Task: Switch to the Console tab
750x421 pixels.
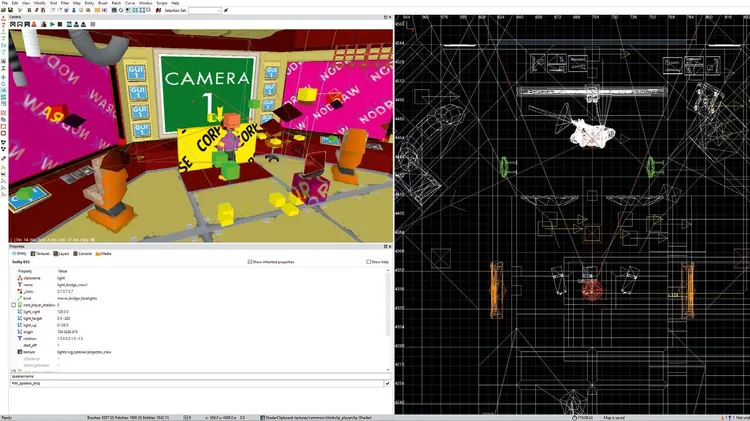Action: click(85, 254)
